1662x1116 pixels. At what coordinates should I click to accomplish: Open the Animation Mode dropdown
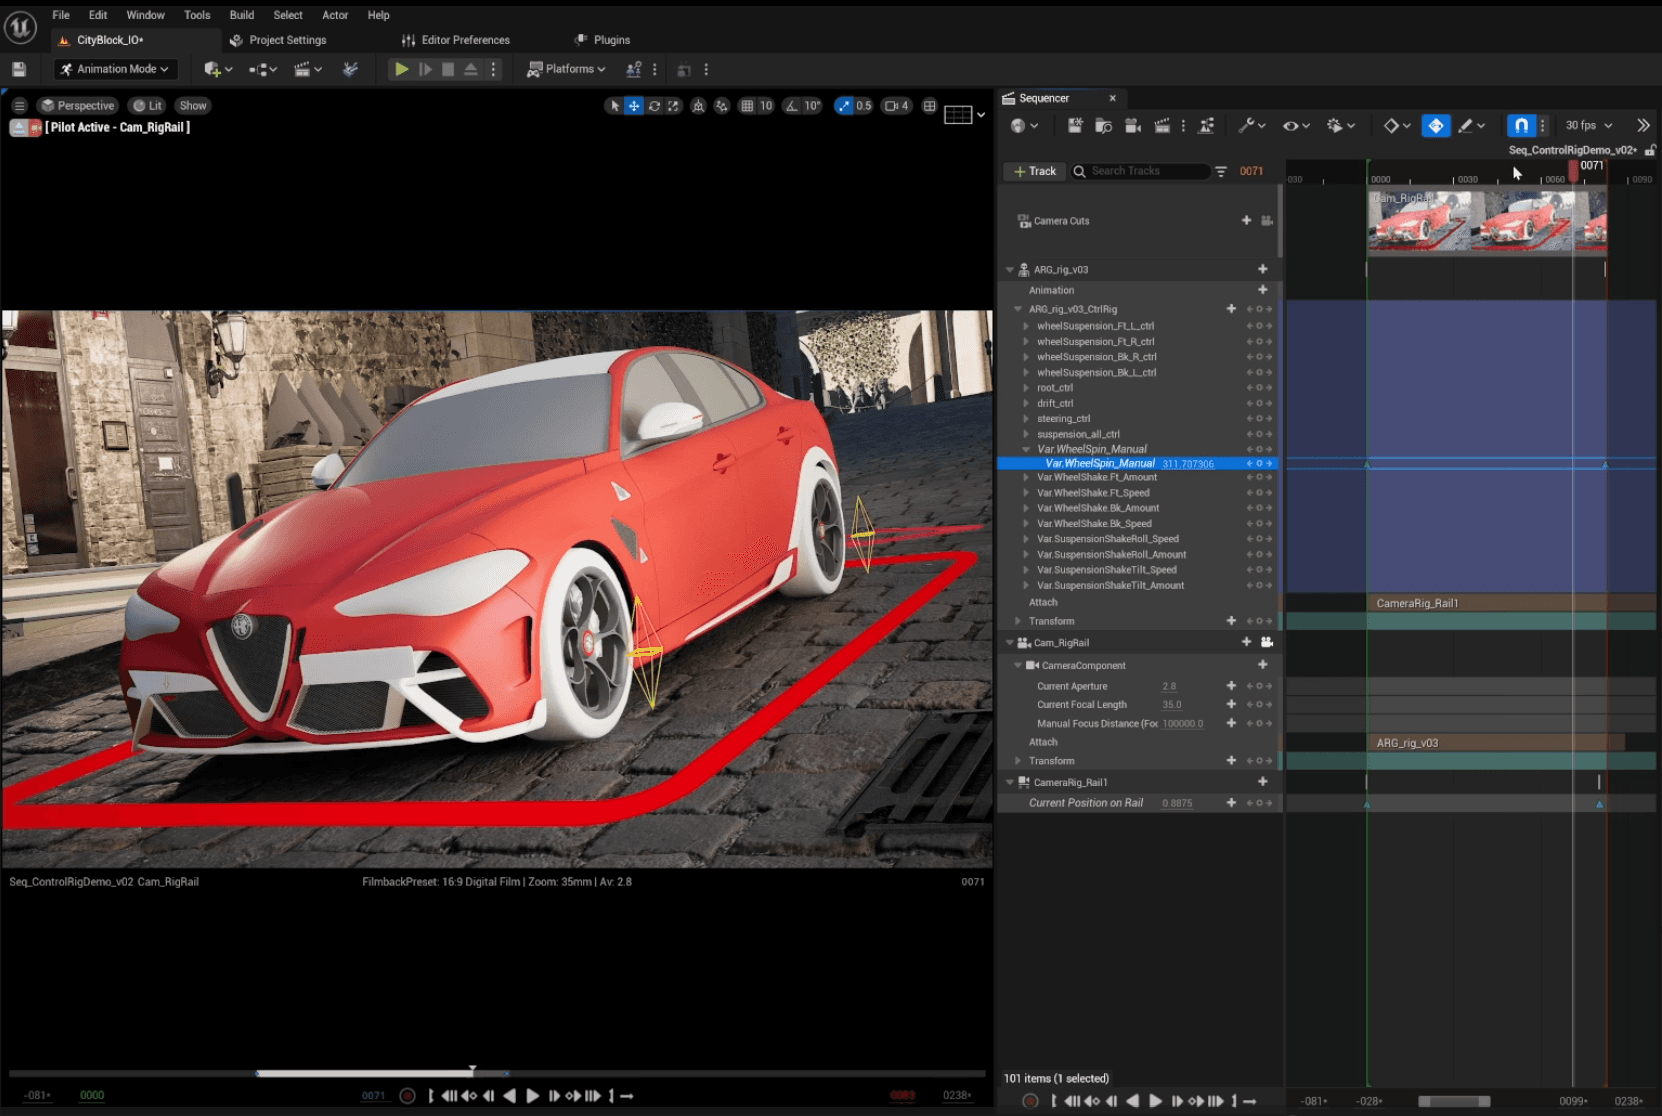tap(114, 69)
